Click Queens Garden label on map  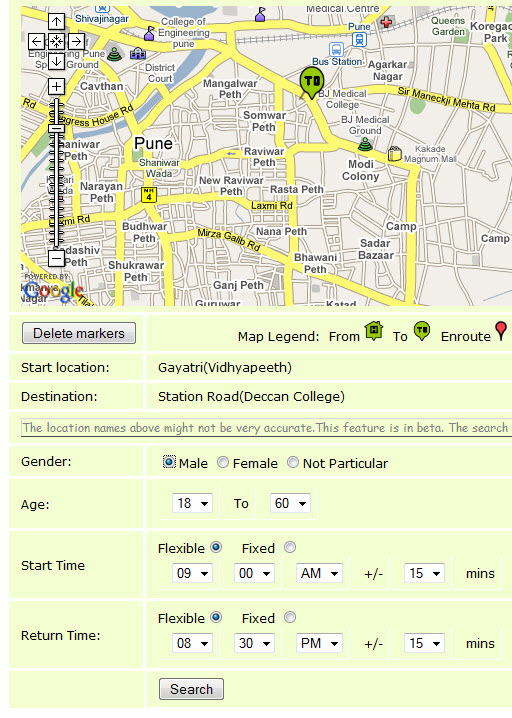click(448, 26)
